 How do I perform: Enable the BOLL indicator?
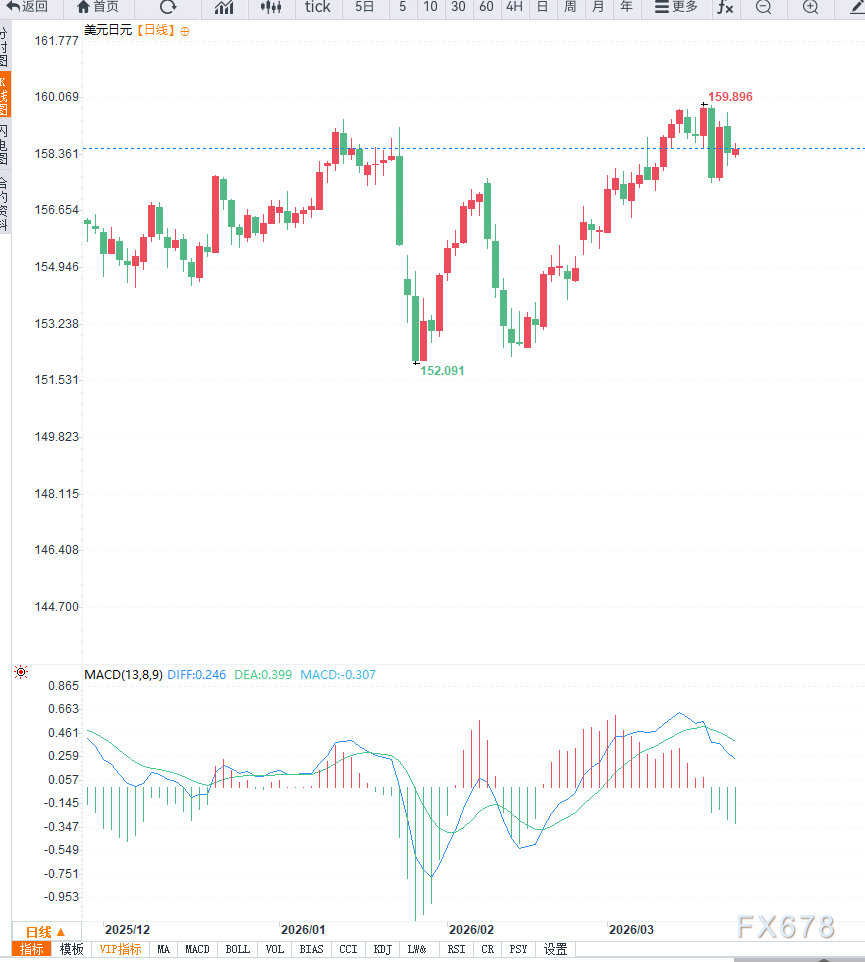pyautogui.click(x=238, y=949)
